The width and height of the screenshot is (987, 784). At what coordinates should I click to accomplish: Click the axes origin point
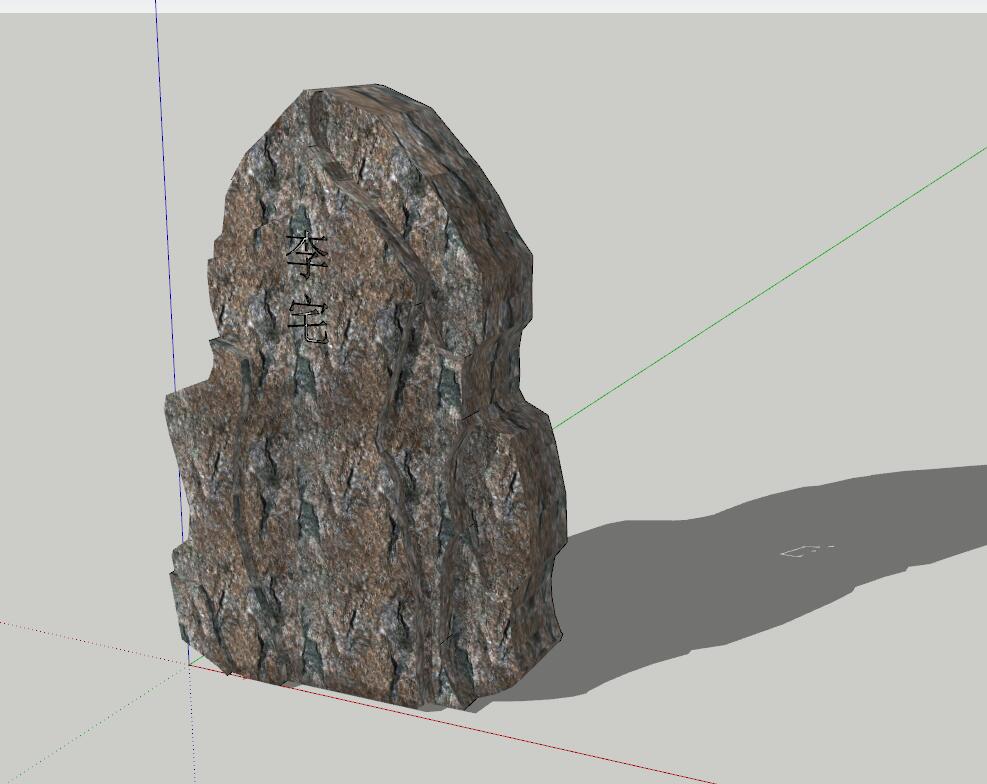coord(191,662)
